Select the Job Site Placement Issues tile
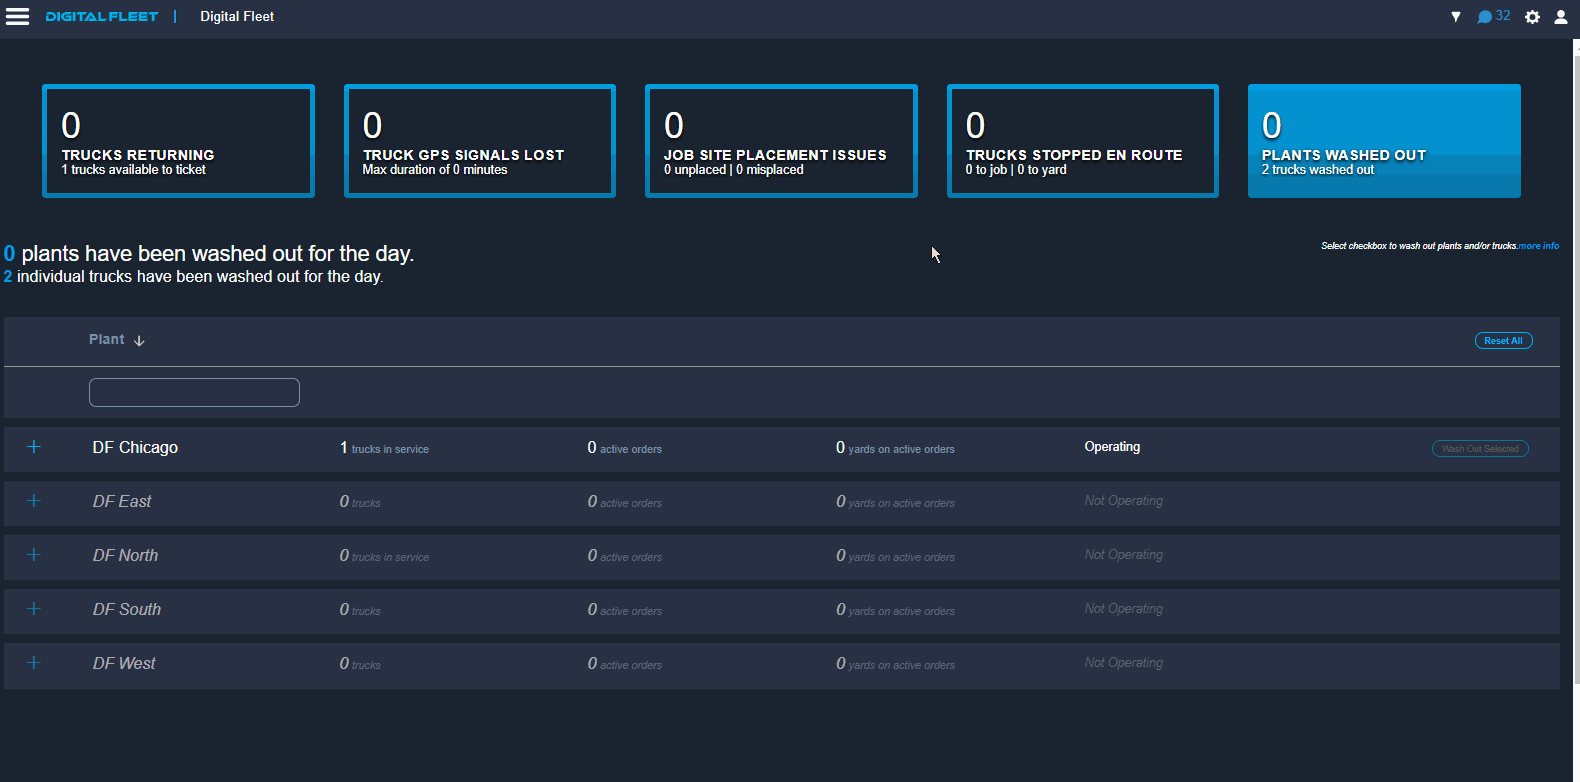This screenshot has height=782, width=1580. 781,141
